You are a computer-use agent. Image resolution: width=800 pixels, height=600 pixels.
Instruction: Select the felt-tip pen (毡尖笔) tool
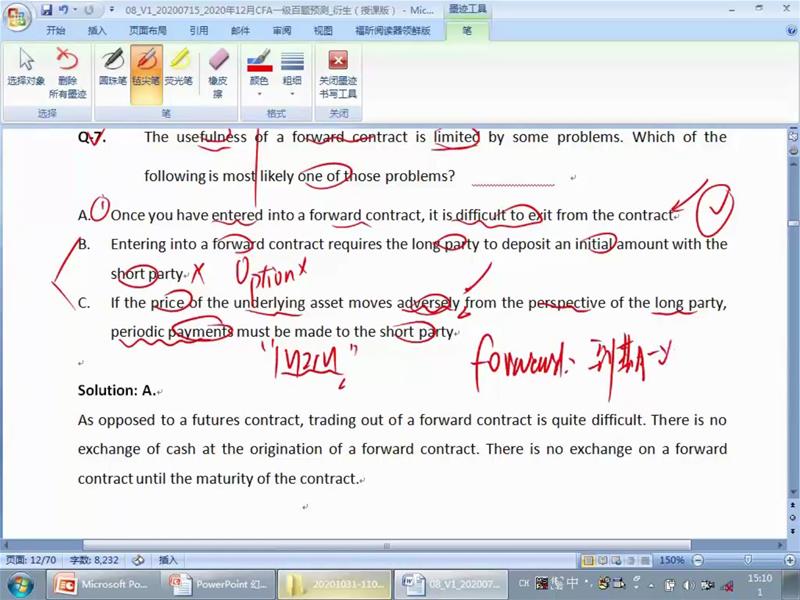146,68
